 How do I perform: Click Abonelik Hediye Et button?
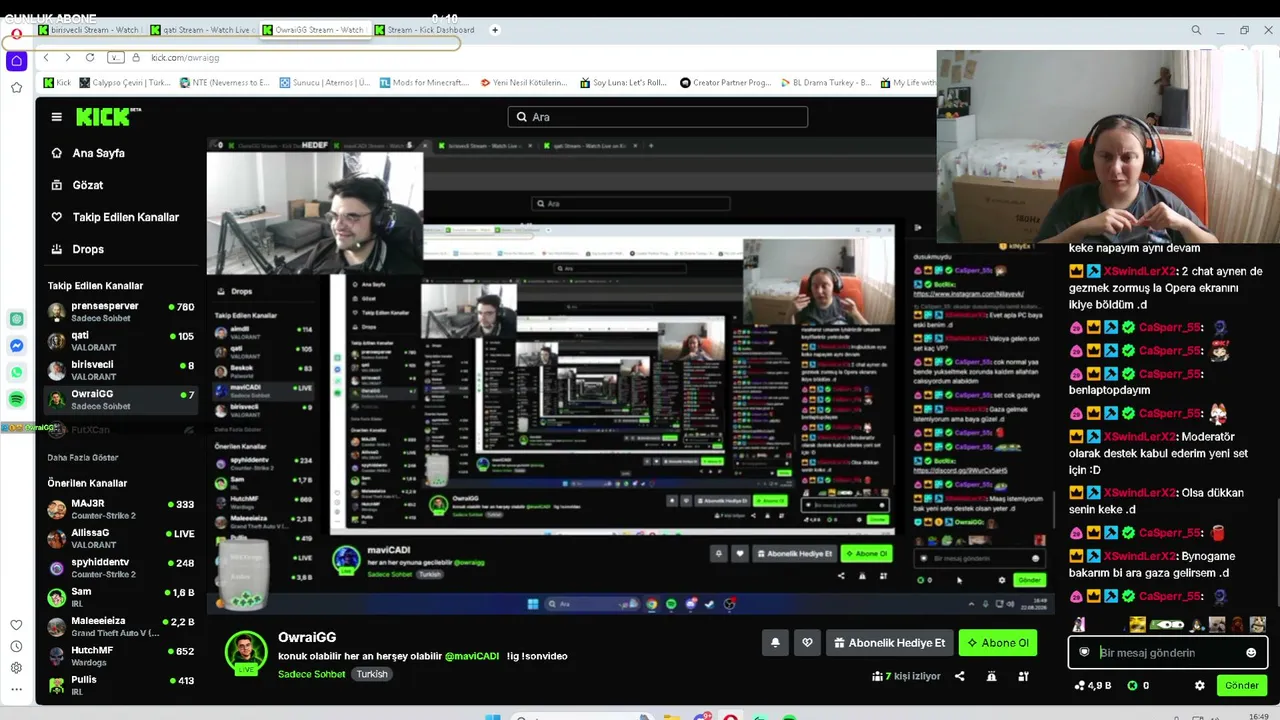pos(889,643)
